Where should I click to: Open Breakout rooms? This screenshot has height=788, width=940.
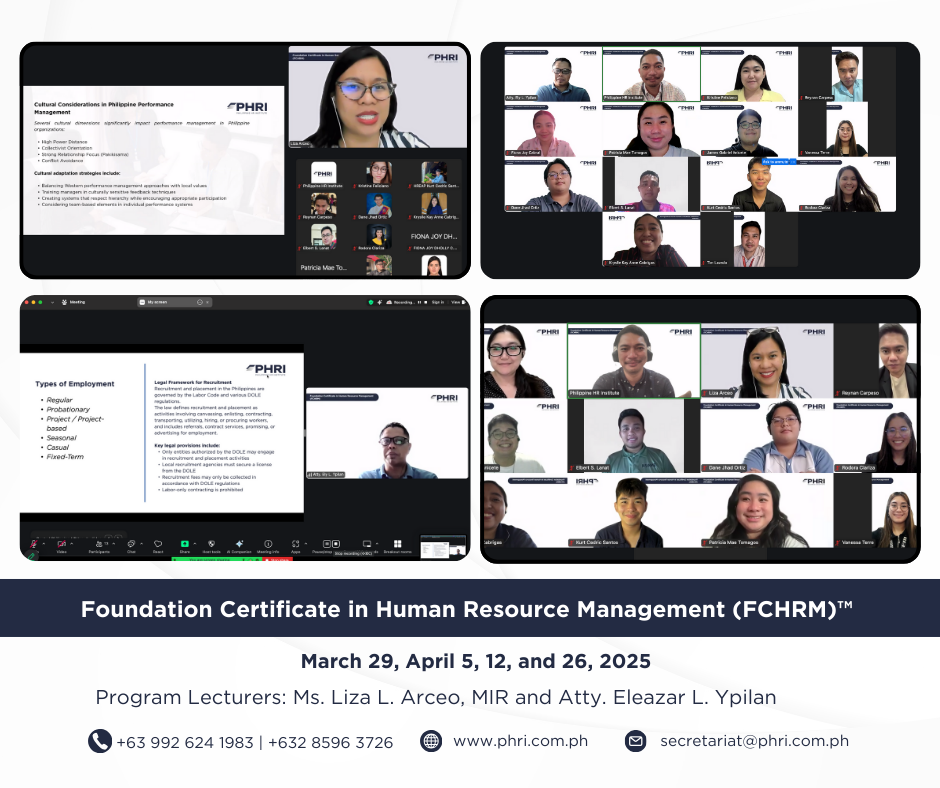pyautogui.click(x=397, y=544)
